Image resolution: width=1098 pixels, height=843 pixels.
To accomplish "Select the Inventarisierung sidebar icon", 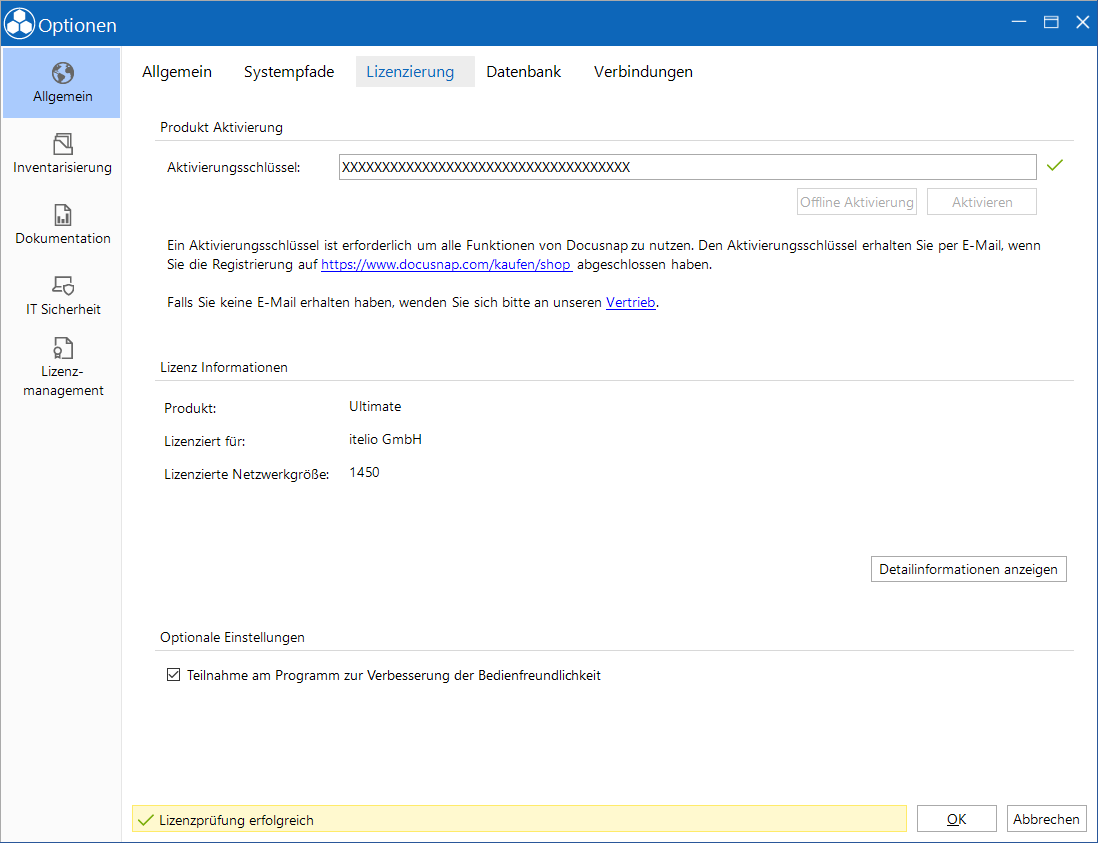I will pos(62,144).
